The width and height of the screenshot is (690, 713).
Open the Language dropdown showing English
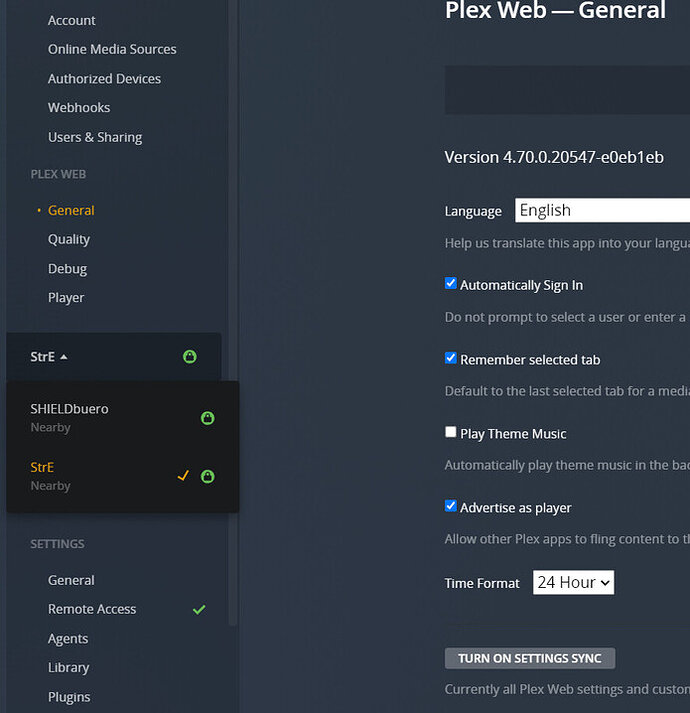602,210
